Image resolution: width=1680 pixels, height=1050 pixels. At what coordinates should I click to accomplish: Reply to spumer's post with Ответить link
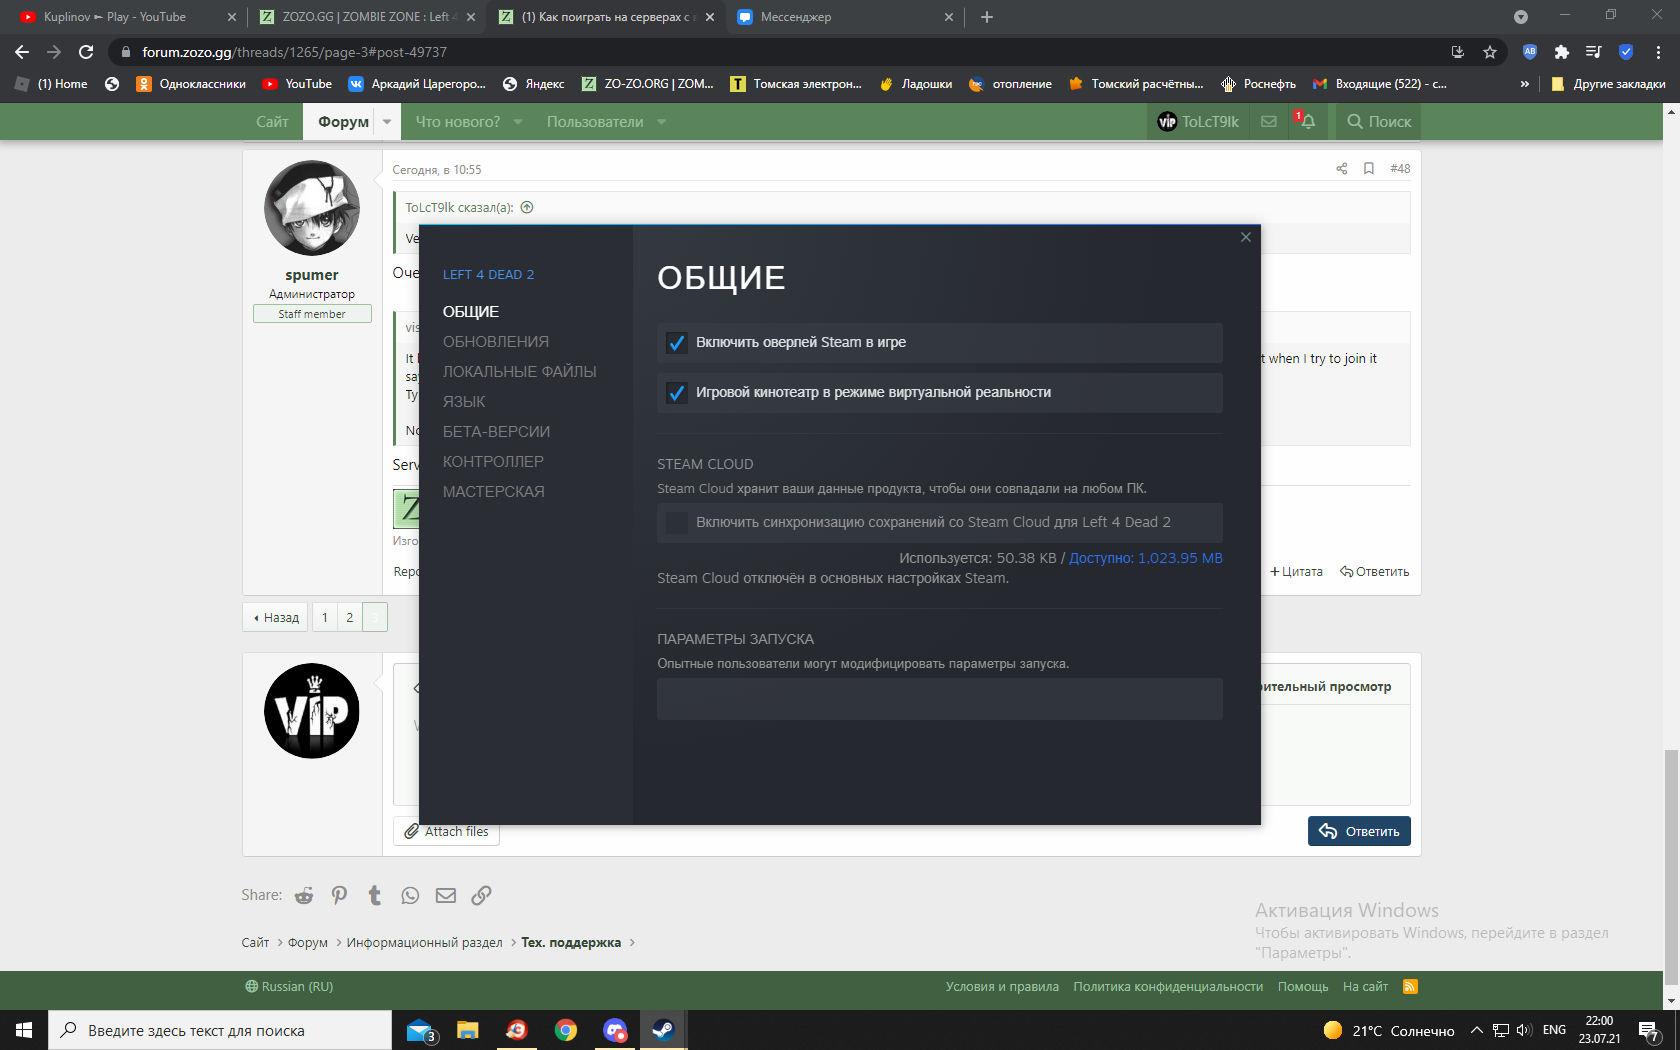(x=1375, y=572)
